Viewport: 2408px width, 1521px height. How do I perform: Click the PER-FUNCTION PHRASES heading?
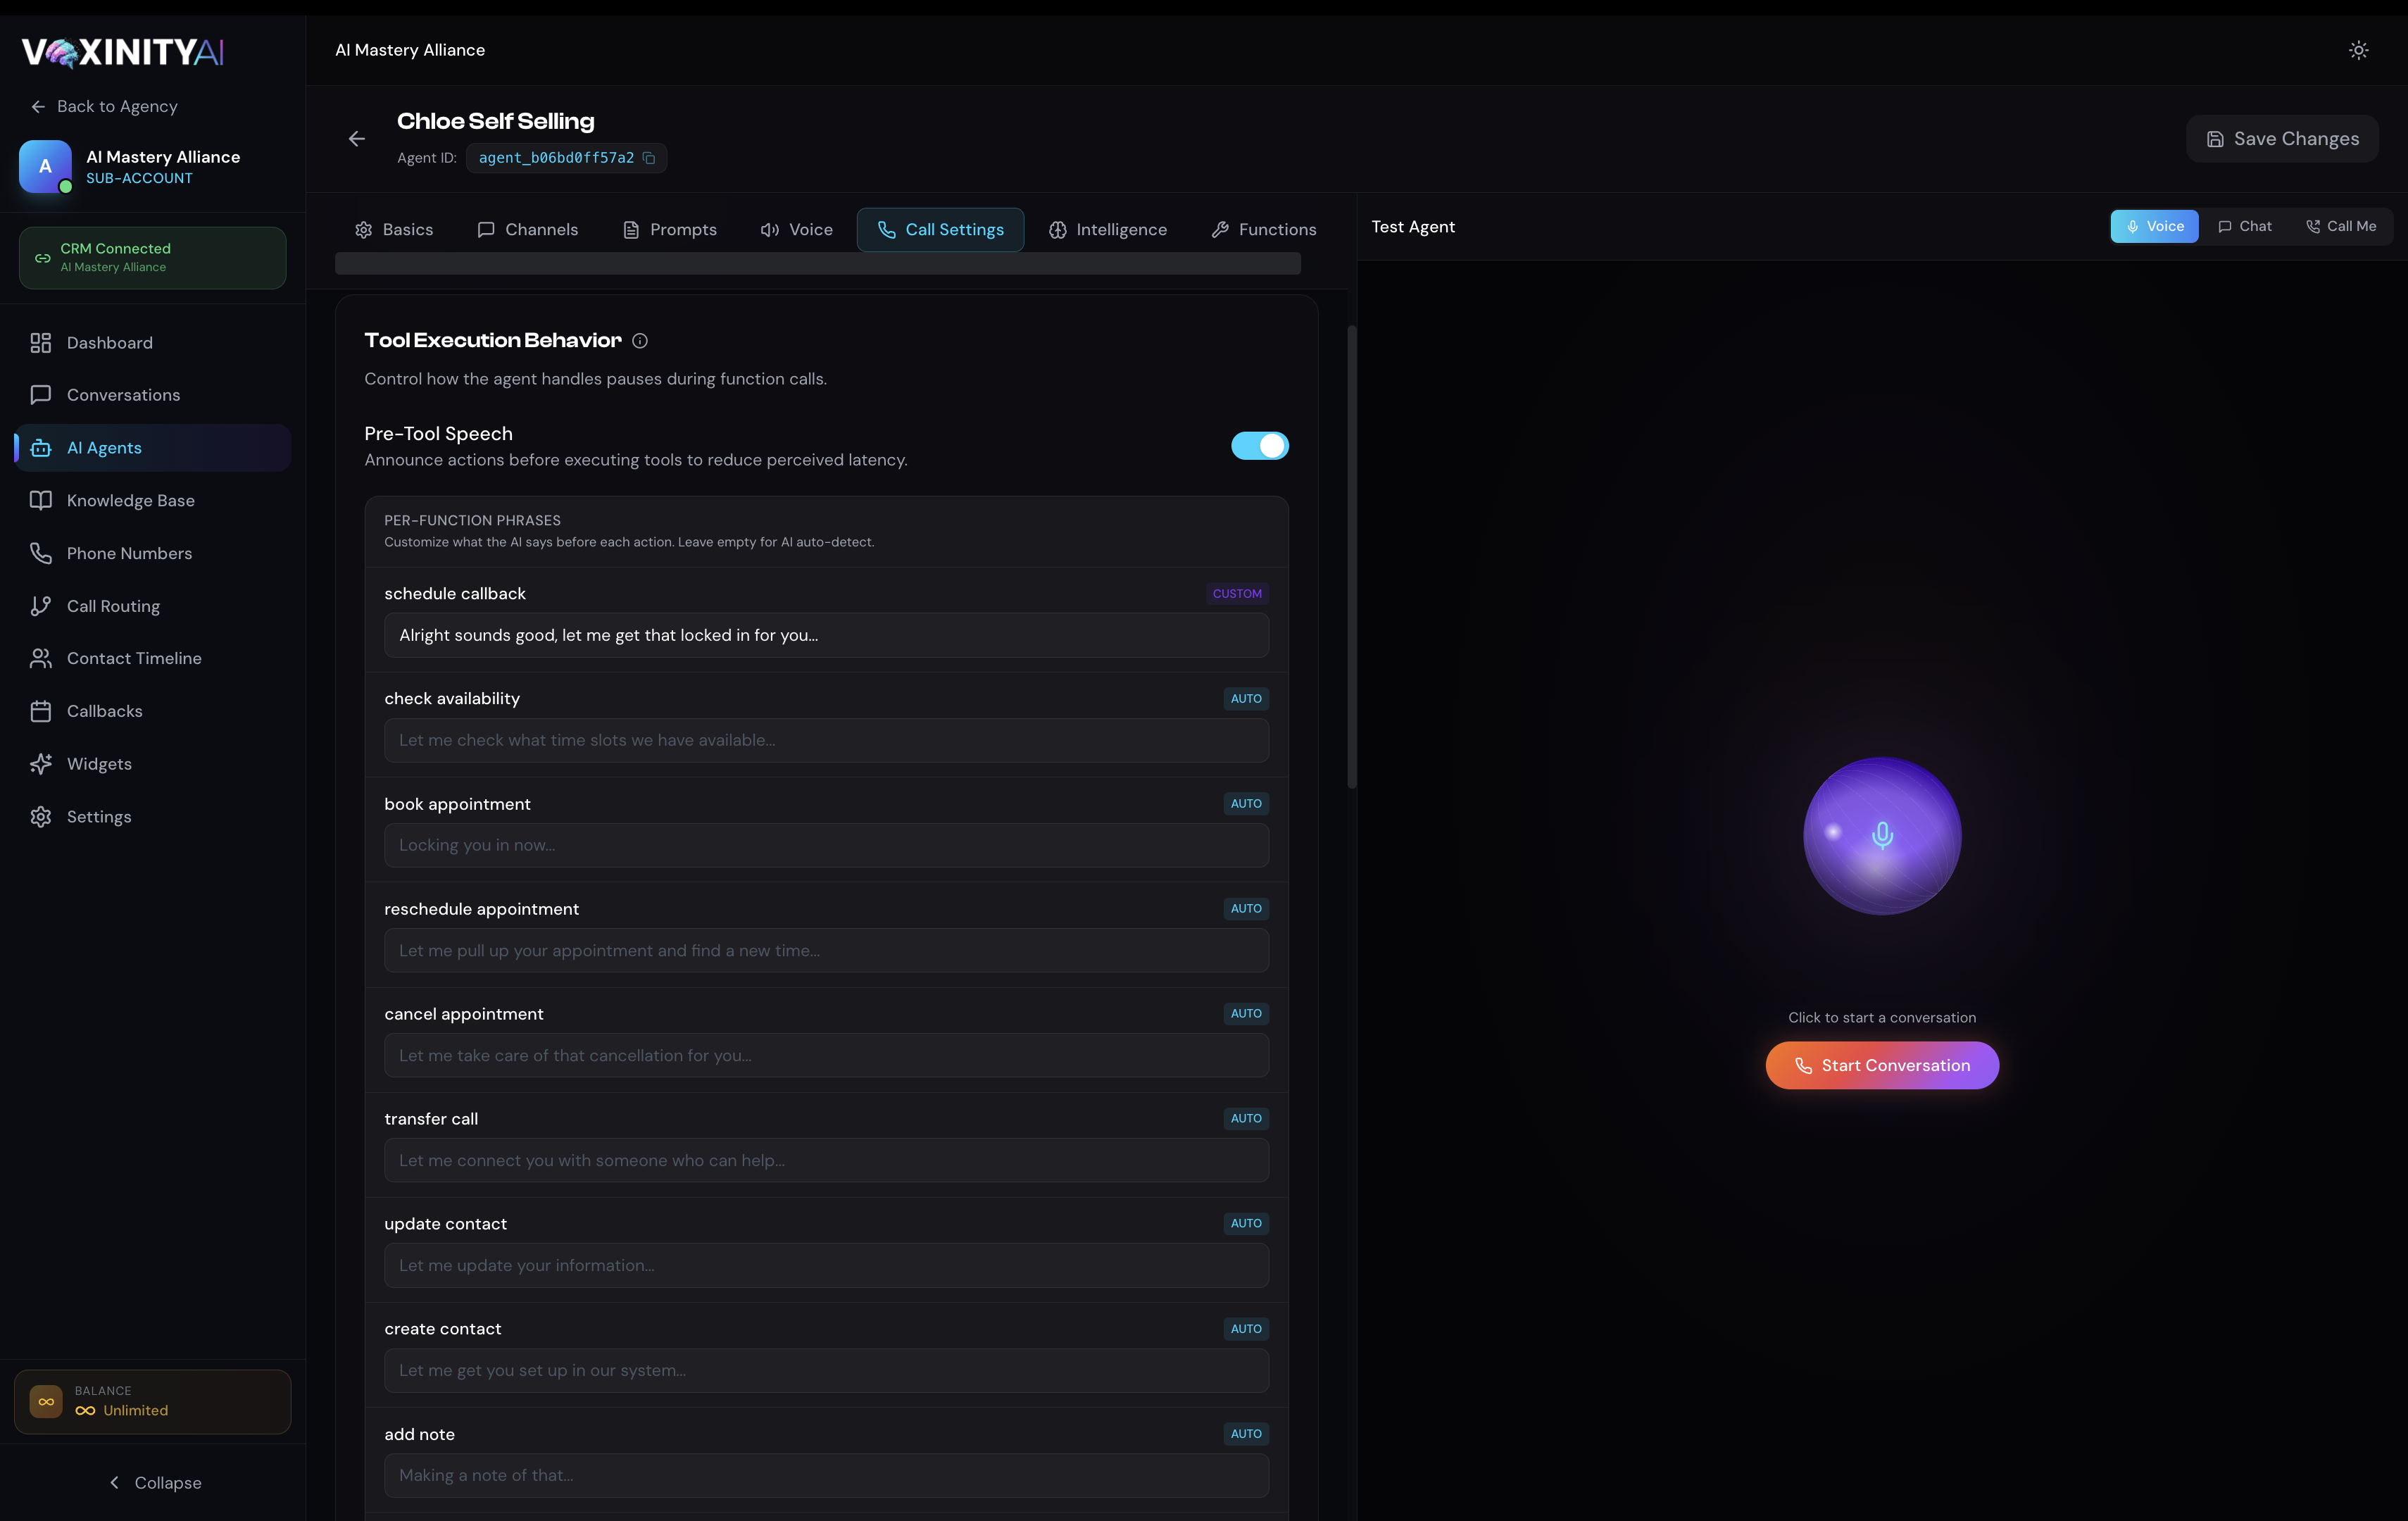click(472, 521)
